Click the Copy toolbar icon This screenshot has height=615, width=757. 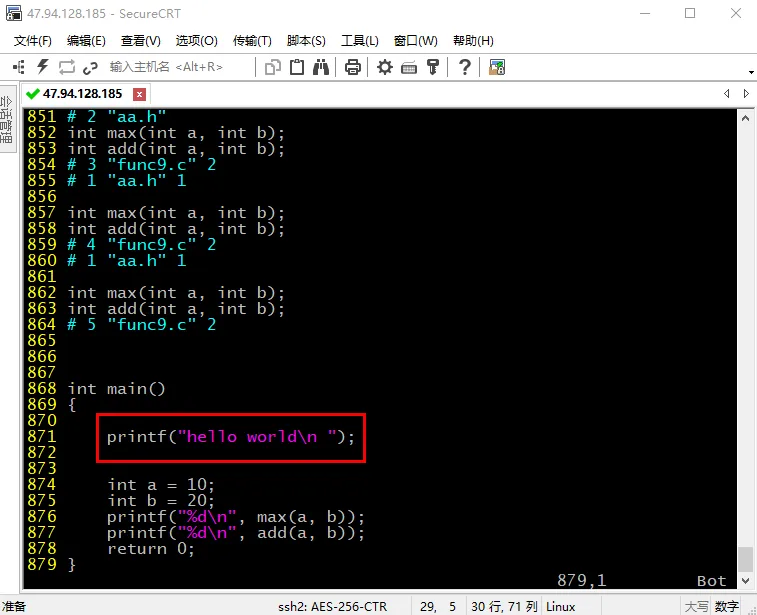point(273,67)
